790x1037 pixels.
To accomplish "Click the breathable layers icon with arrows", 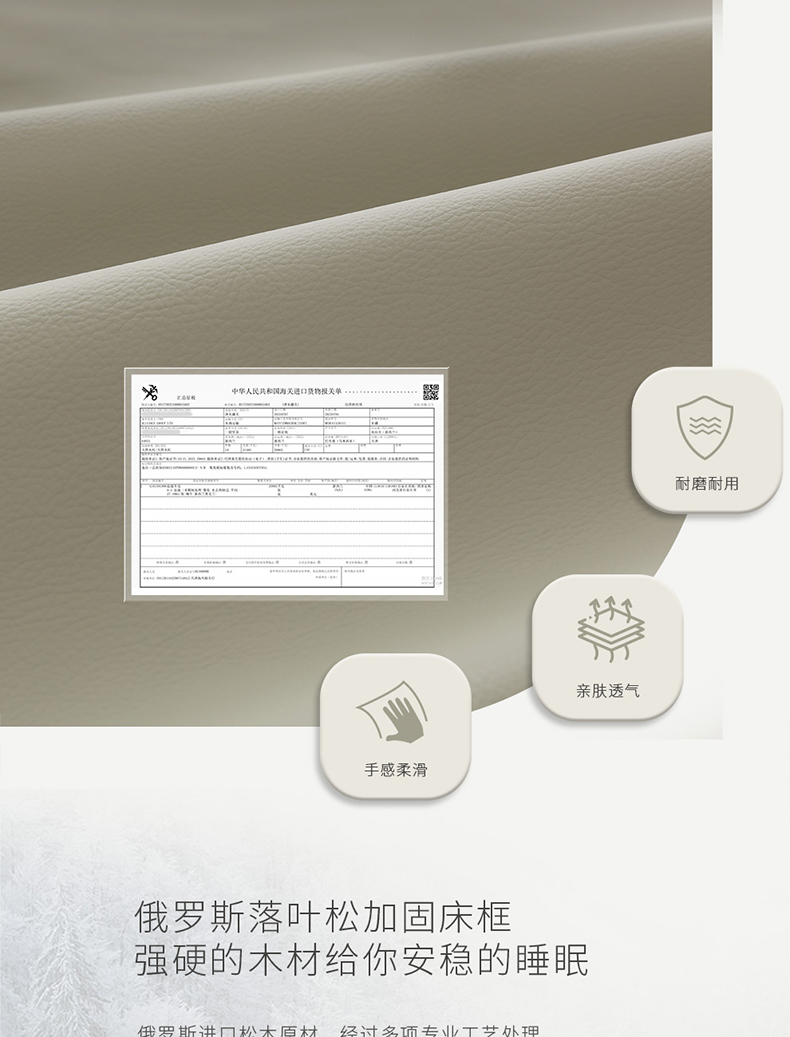I will pyautogui.click(x=606, y=630).
